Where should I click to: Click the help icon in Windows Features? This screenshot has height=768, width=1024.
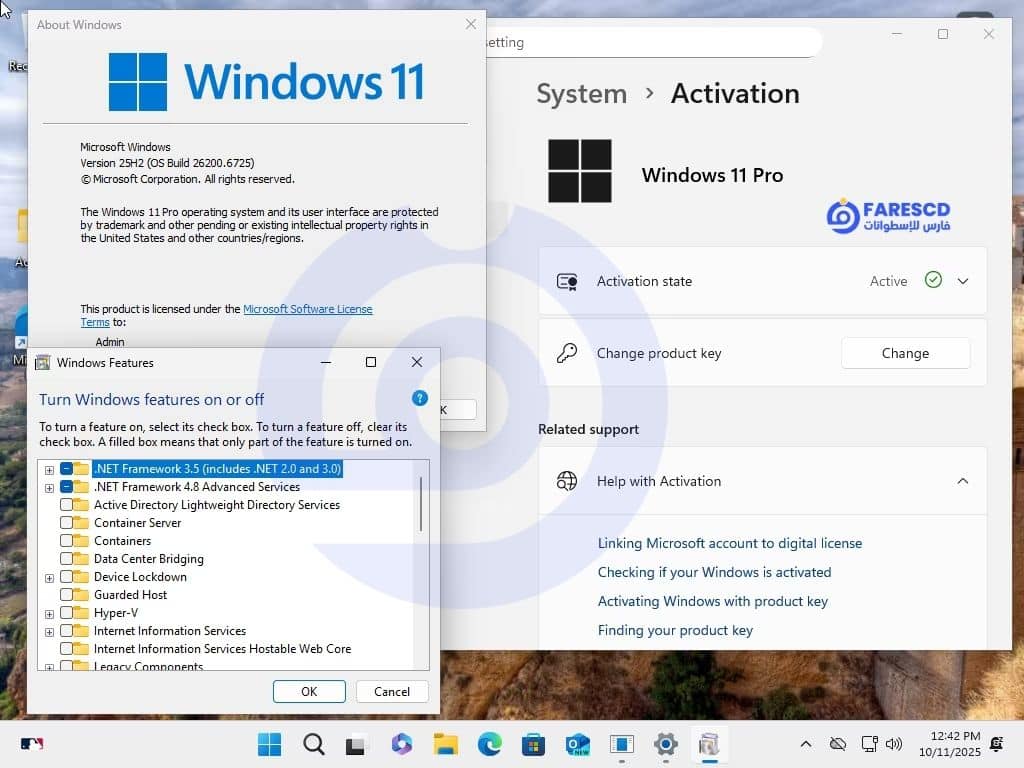(x=420, y=398)
